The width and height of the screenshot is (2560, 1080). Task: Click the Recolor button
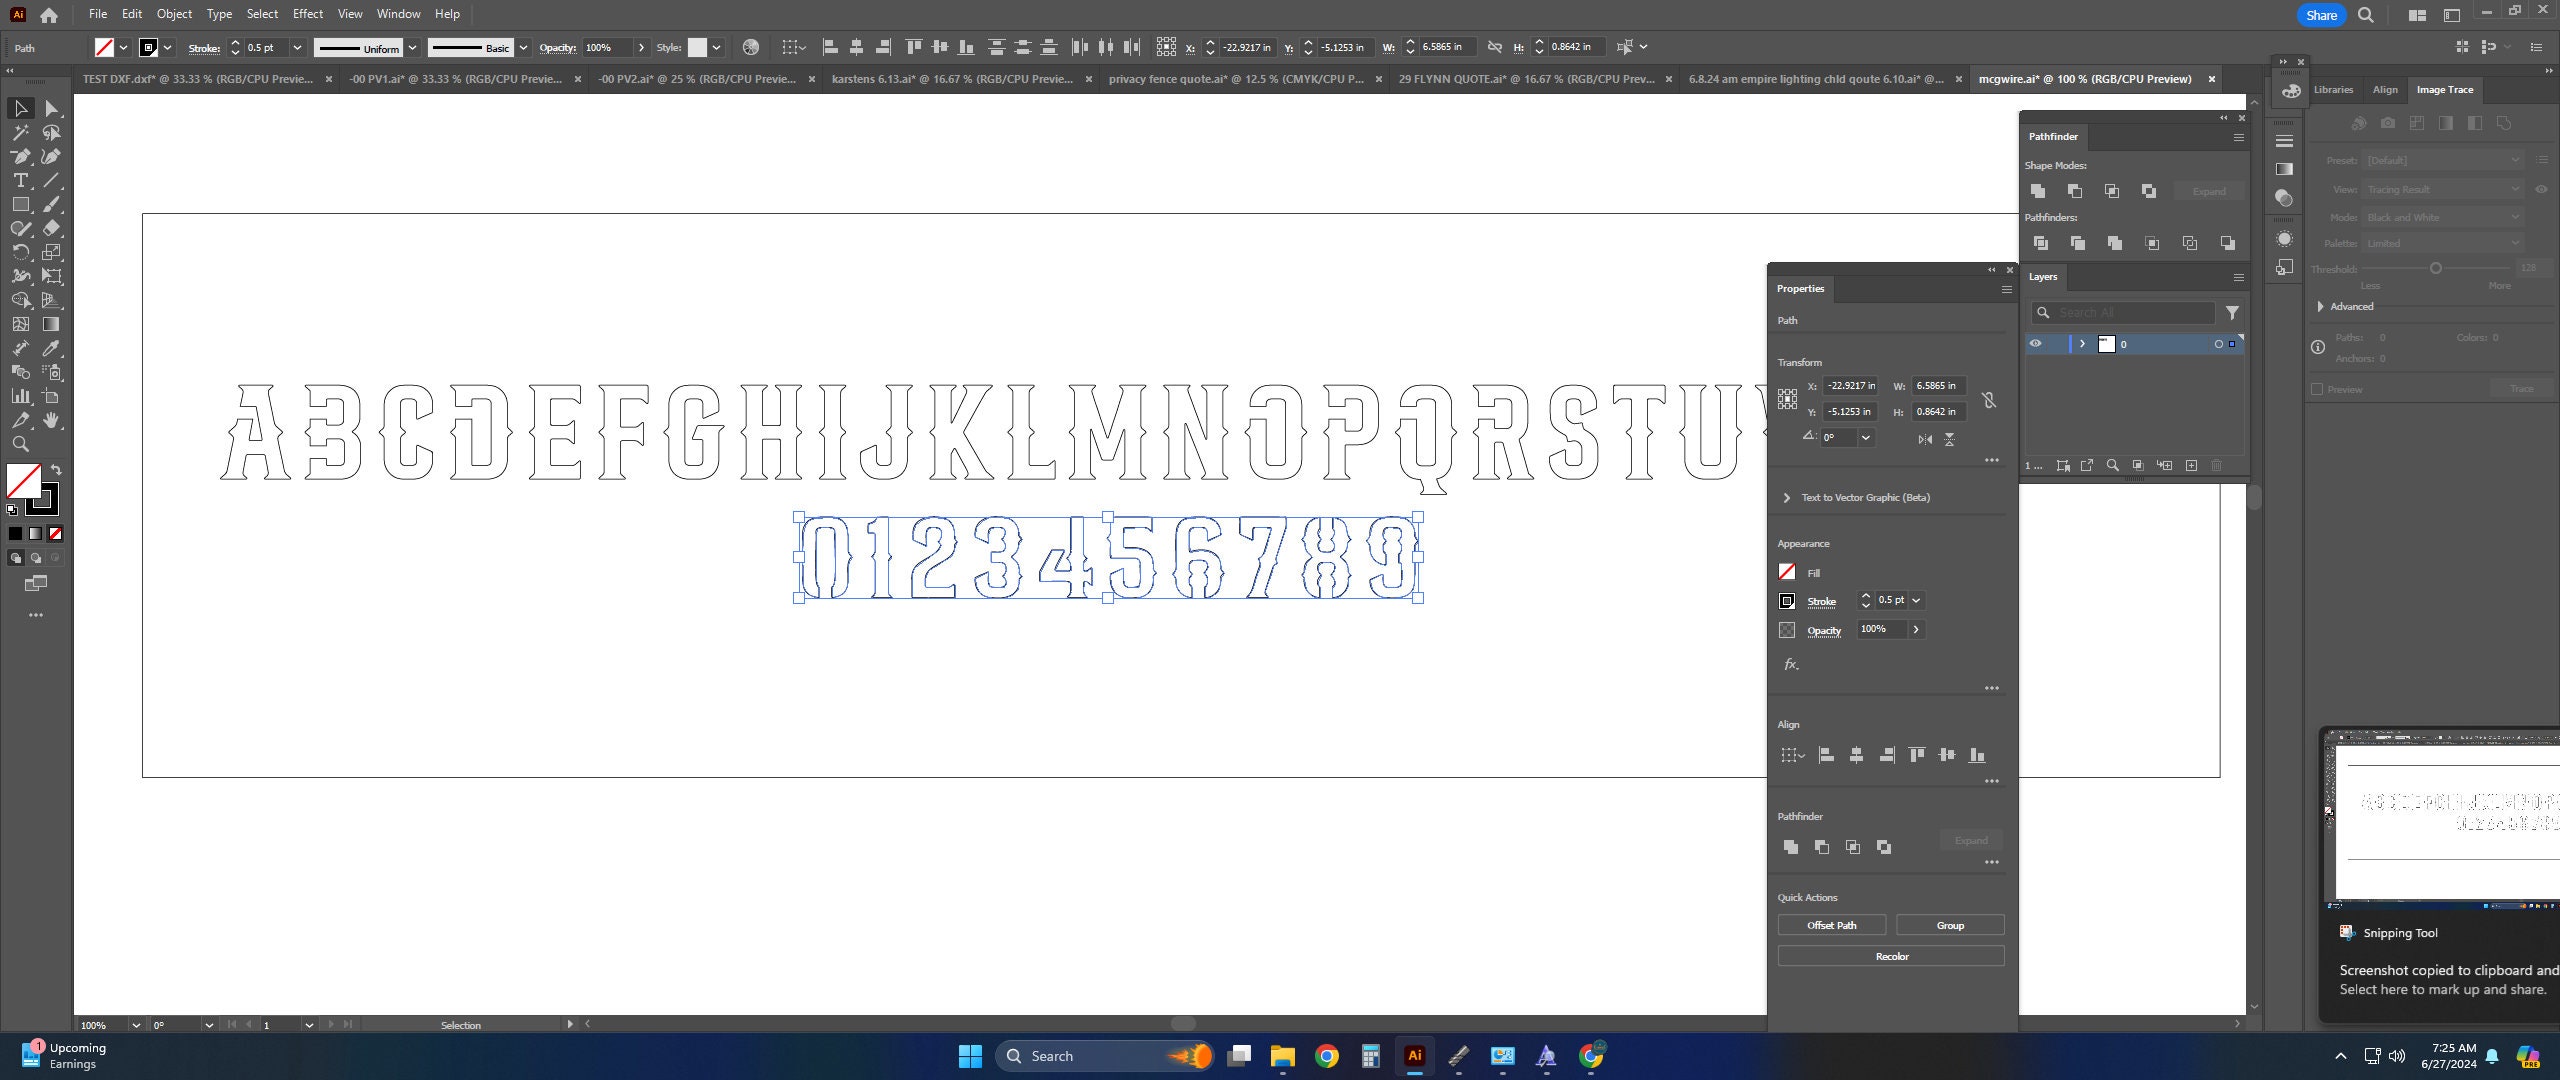(1891, 956)
